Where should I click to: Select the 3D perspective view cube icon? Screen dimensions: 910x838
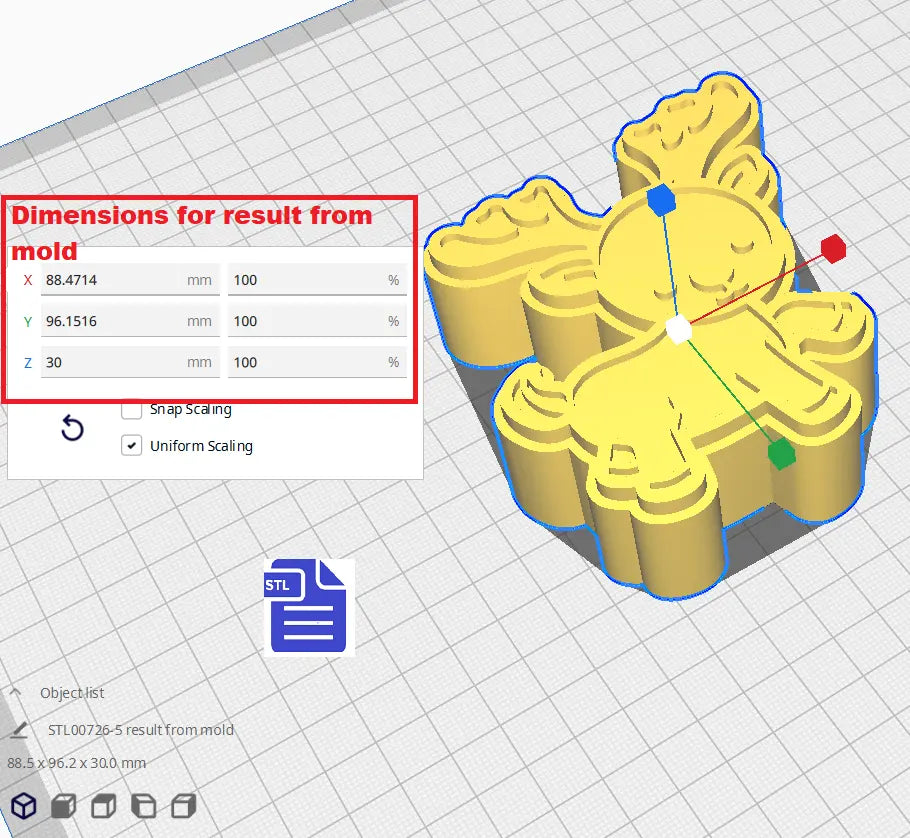24,806
